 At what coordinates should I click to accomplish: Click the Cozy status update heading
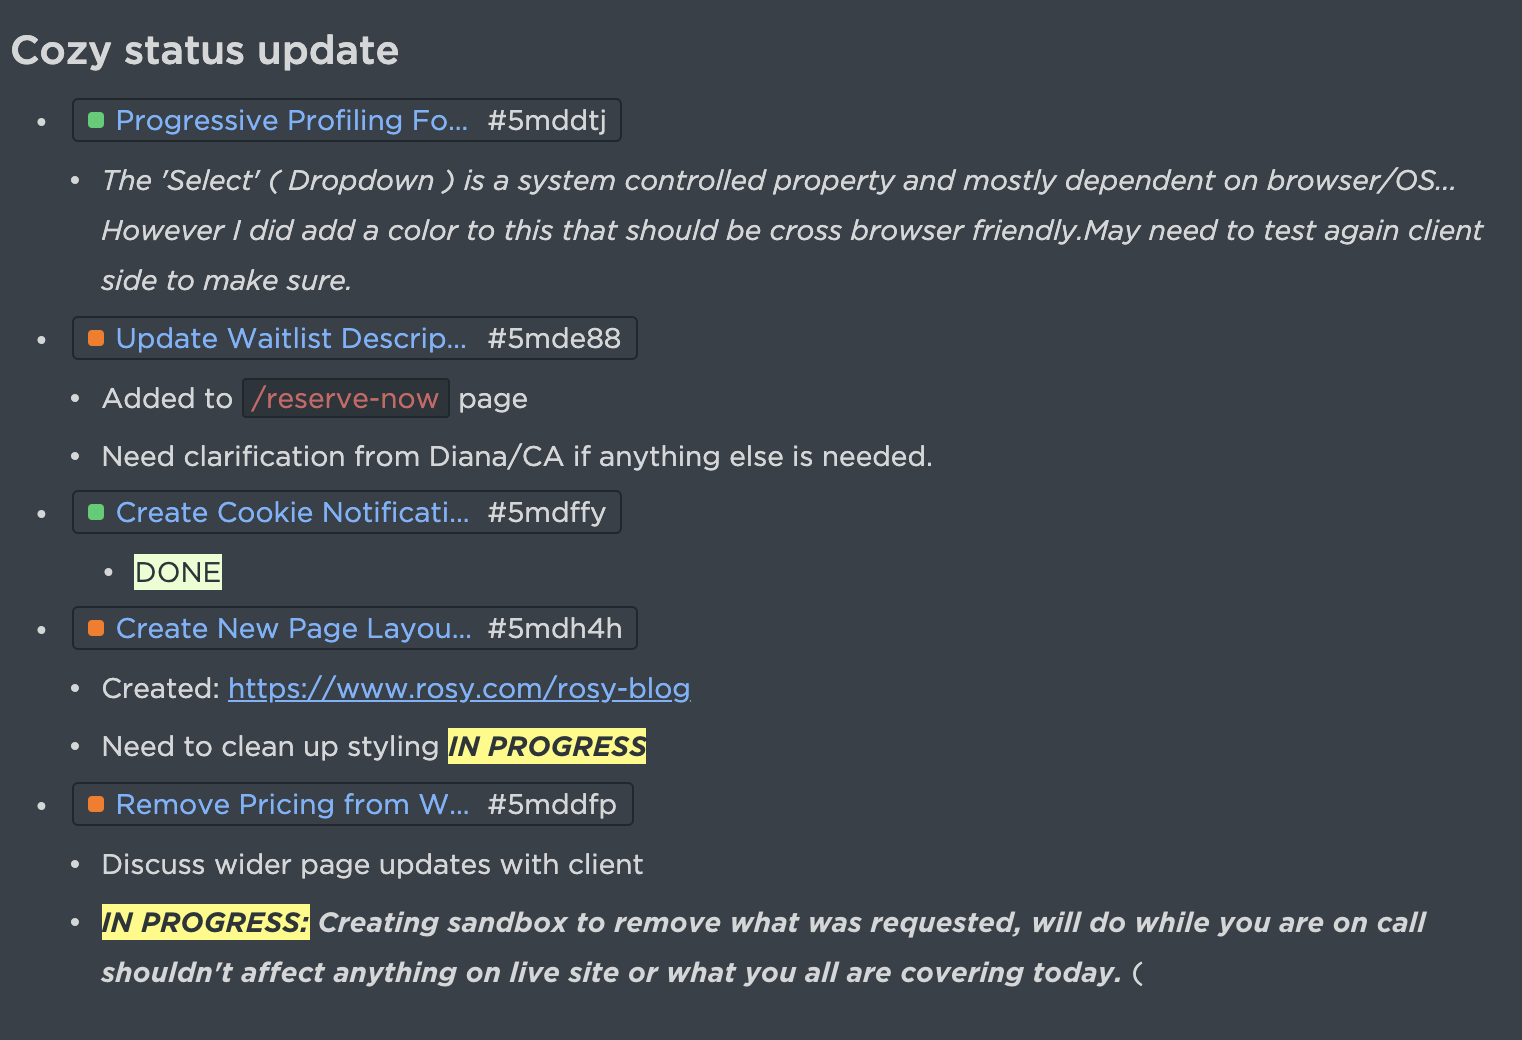[x=205, y=50]
